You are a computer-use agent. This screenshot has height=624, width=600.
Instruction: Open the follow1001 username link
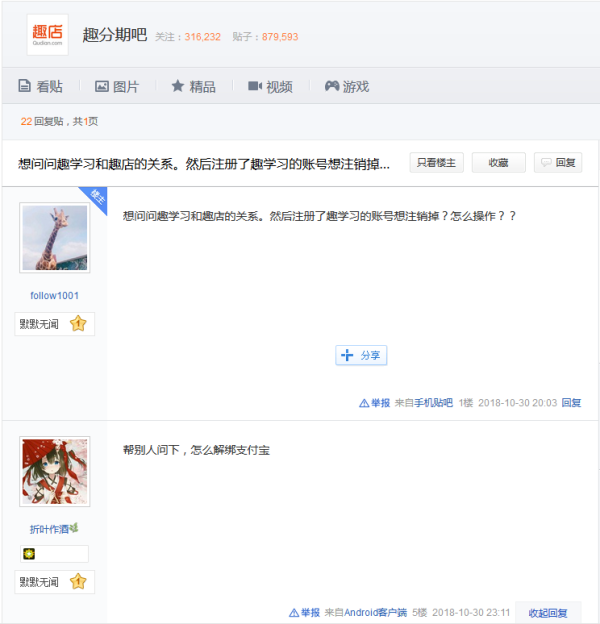coord(55,296)
